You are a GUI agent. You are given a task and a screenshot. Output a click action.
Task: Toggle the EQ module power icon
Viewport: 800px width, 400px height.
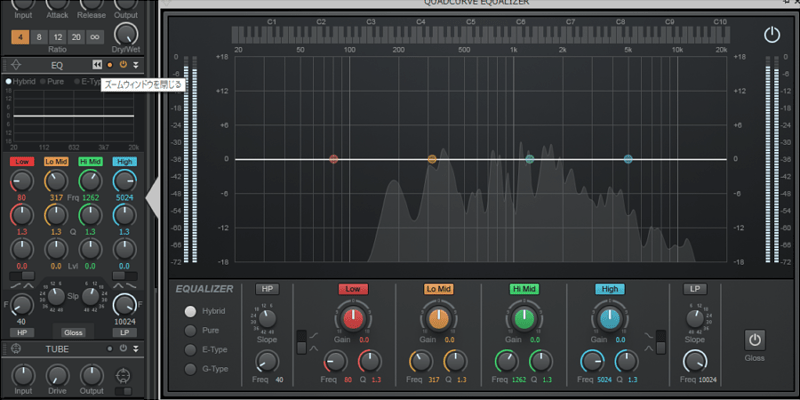point(123,64)
